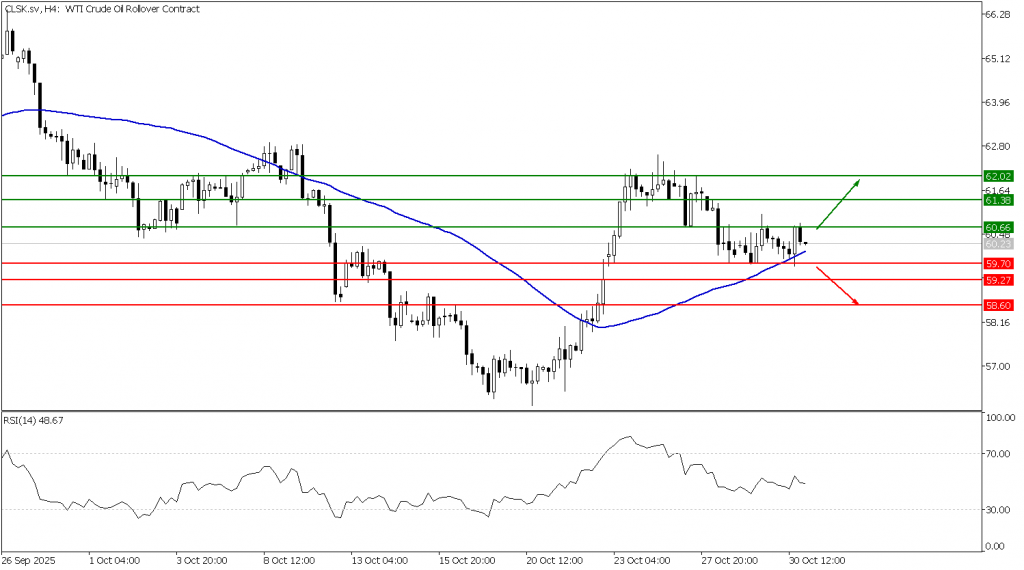Select the RSI 0.00 axis value

(x=995, y=546)
